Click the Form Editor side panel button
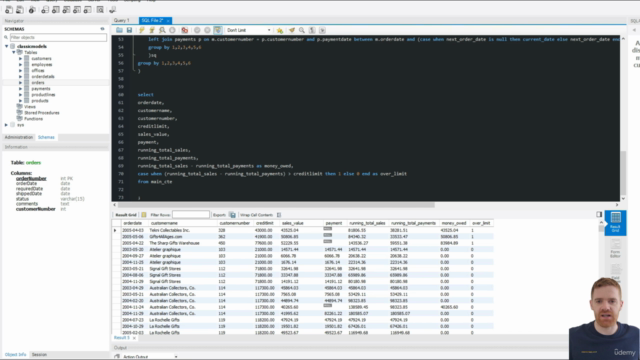 point(616,248)
